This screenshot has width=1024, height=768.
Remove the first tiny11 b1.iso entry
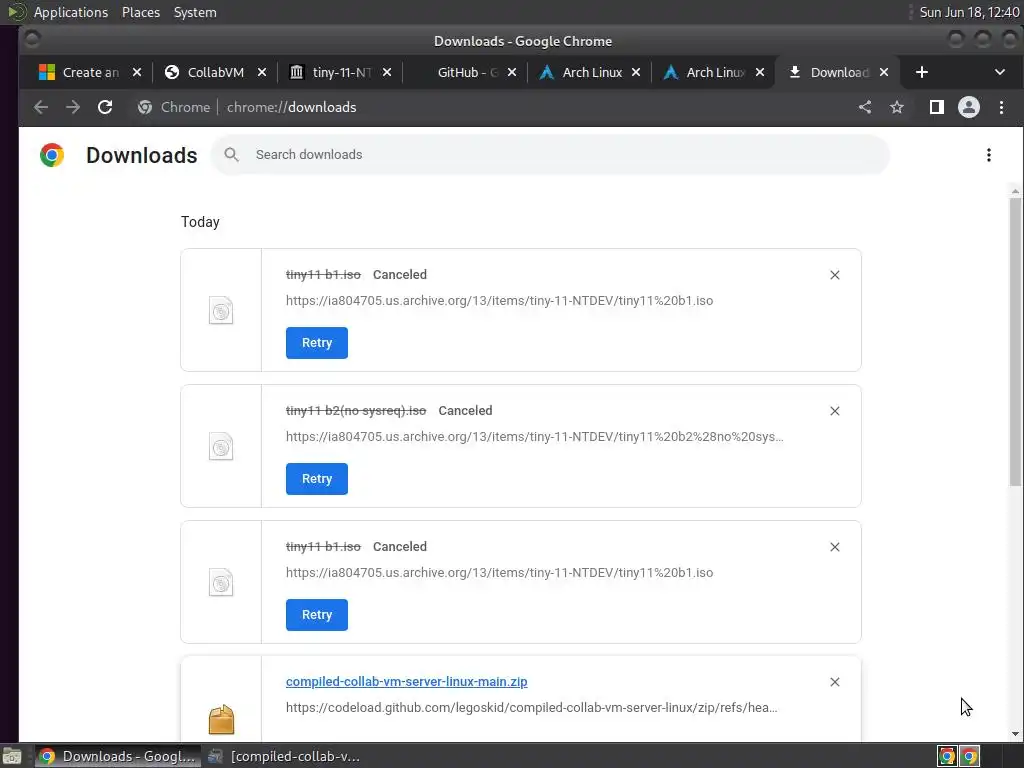[835, 275]
